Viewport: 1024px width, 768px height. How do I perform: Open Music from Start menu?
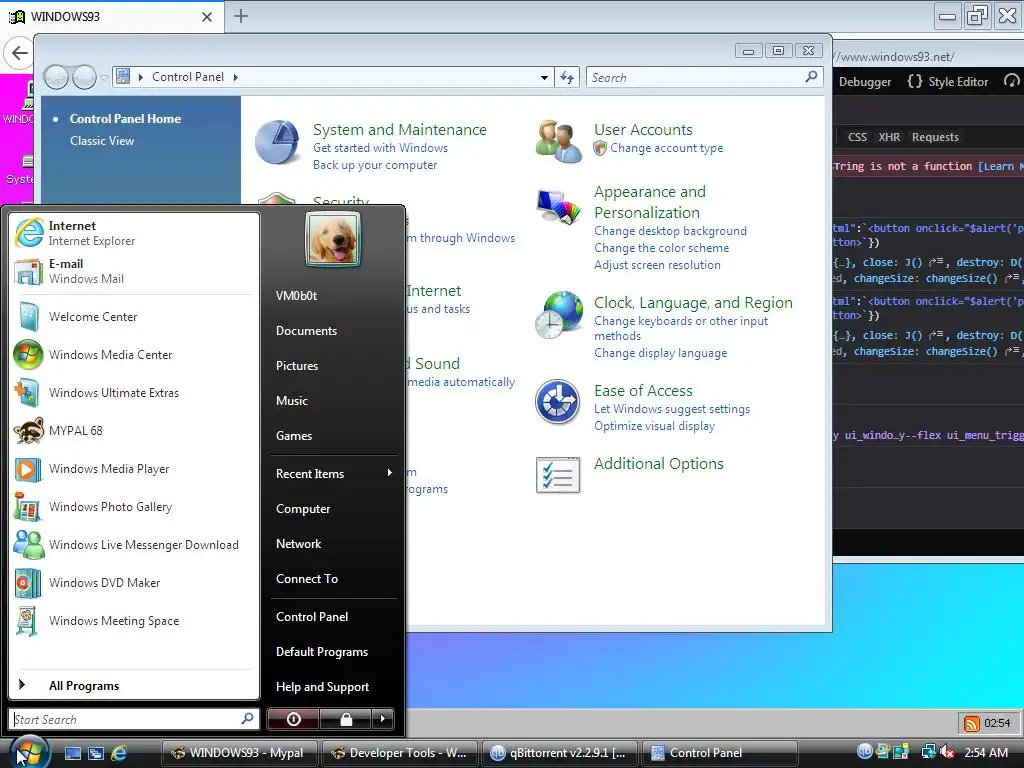(292, 401)
